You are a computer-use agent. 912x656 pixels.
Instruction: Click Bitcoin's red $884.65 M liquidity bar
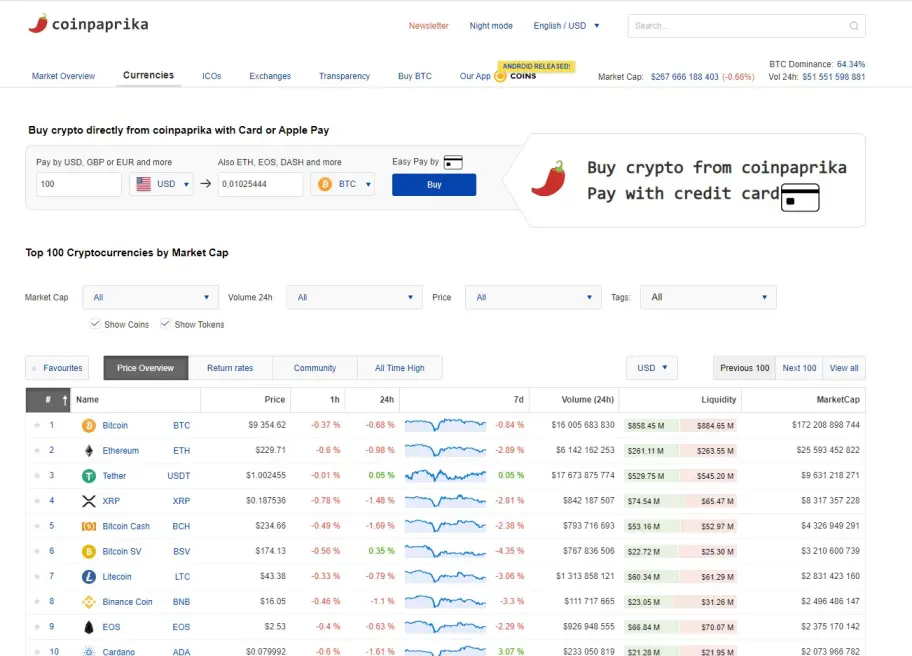[x=708, y=426]
